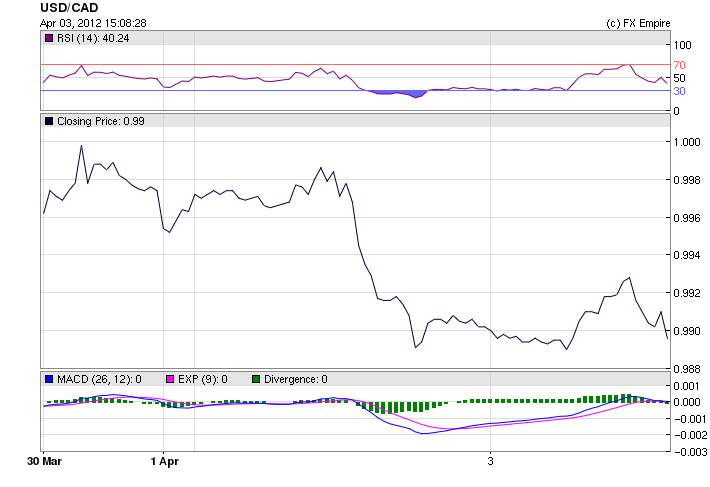
Task: Click the dark Closing Price legend swatch
Action: tap(49, 121)
